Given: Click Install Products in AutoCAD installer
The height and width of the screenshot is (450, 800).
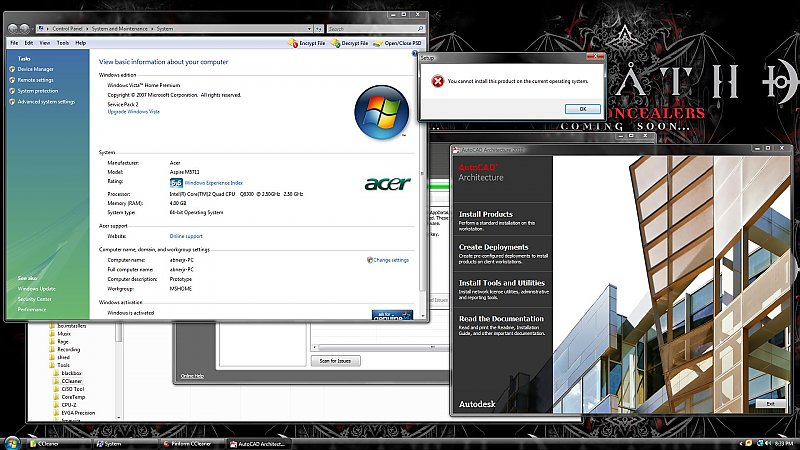Looking at the screenshot, I should click(x=485, y=214).
